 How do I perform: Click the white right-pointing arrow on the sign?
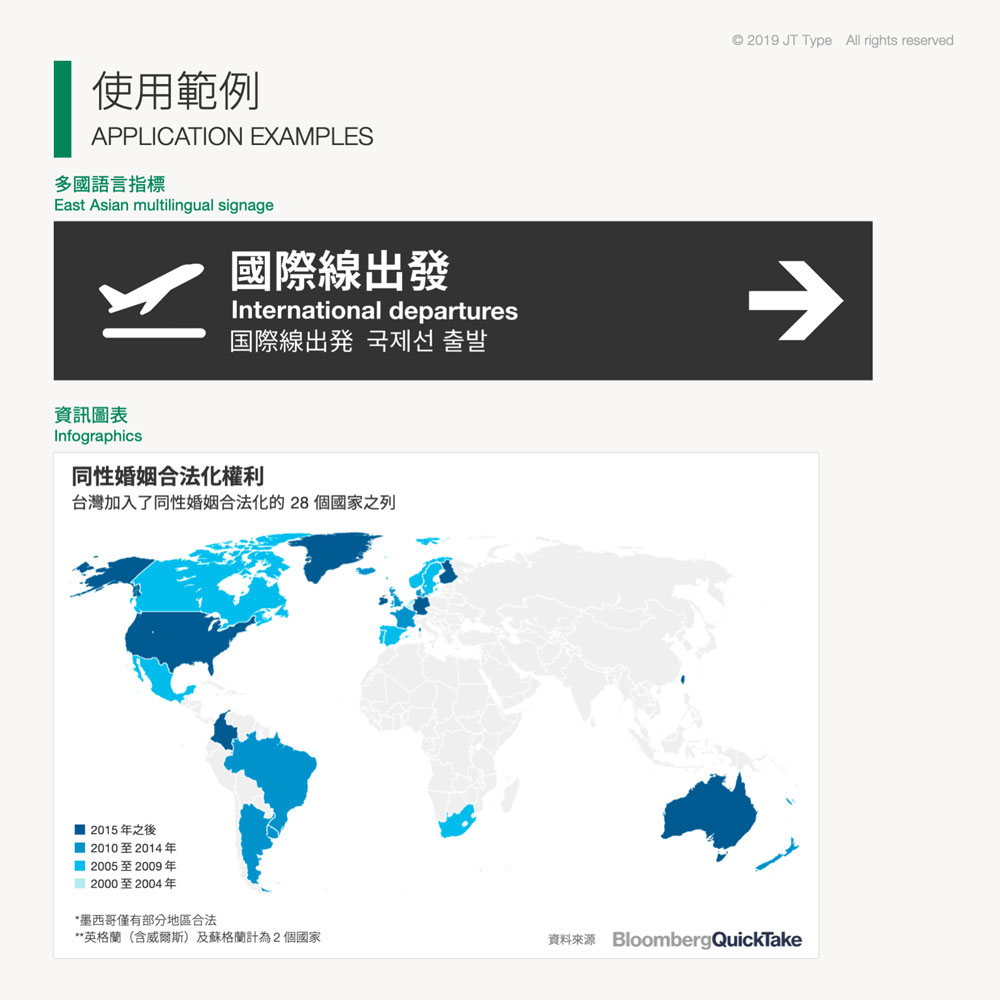[x=796, y=300]
